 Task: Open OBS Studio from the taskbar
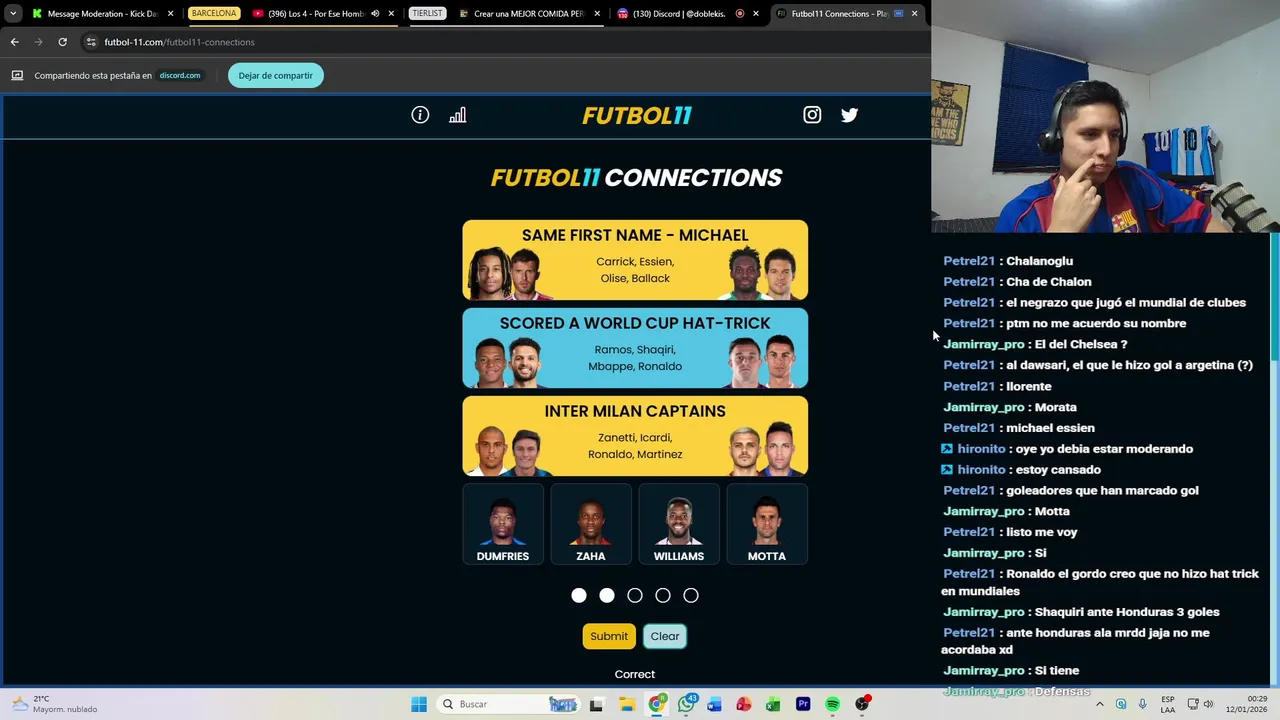click(862, 704)
